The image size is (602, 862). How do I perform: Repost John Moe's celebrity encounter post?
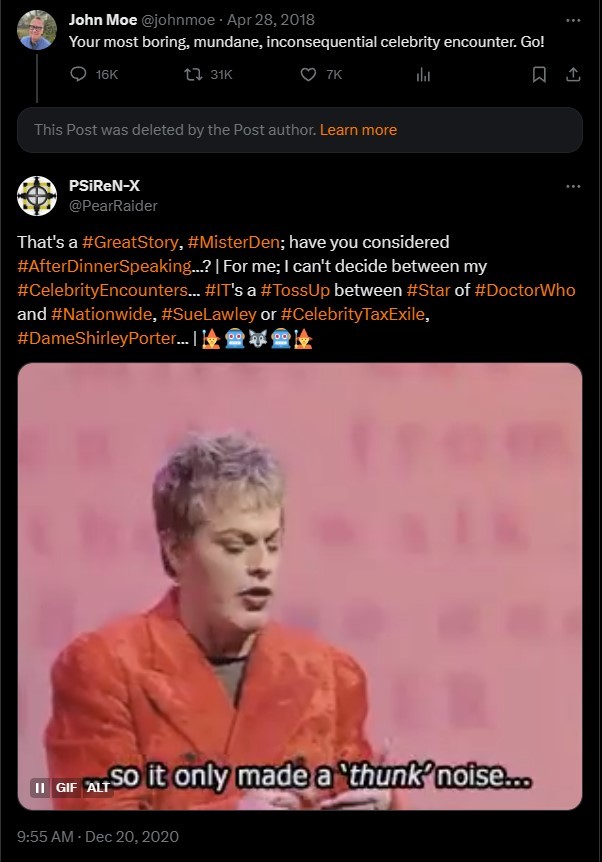click(193, 74)
